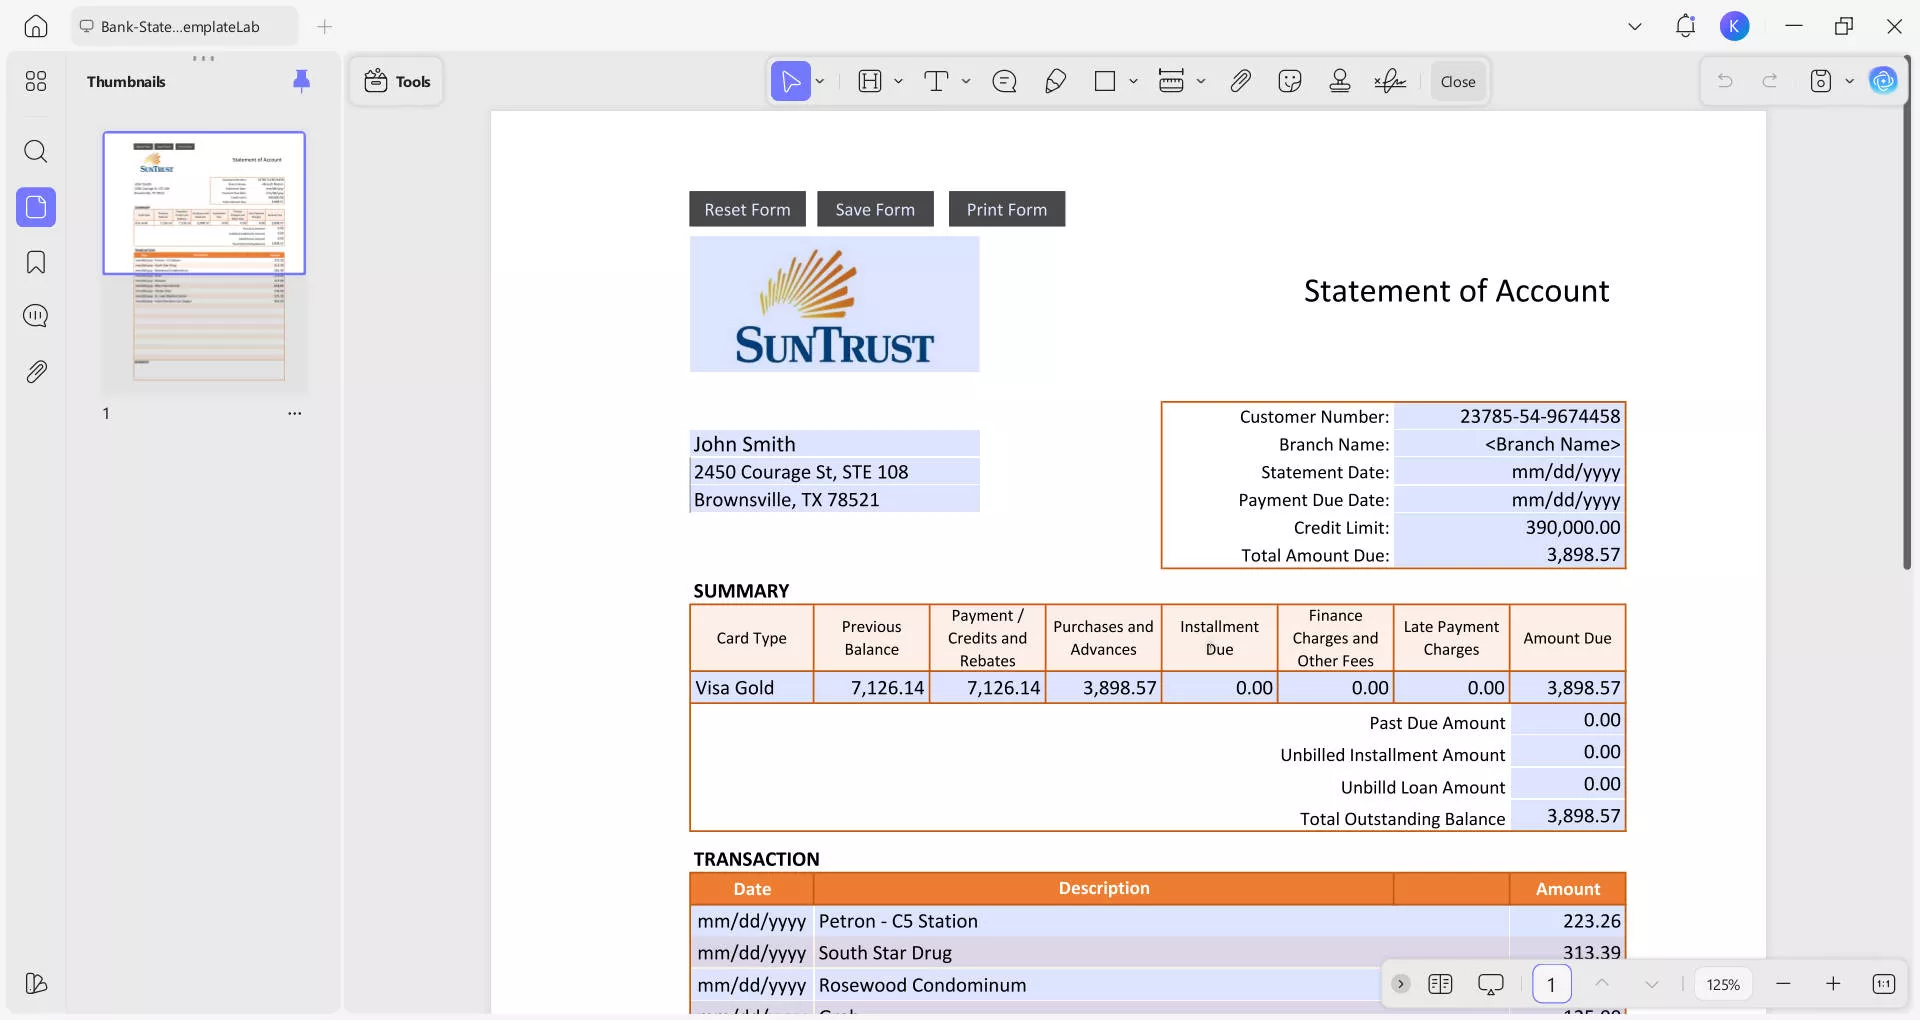Open the Comment annotation tool
1920x1020 pixels.
point(1005,81)
